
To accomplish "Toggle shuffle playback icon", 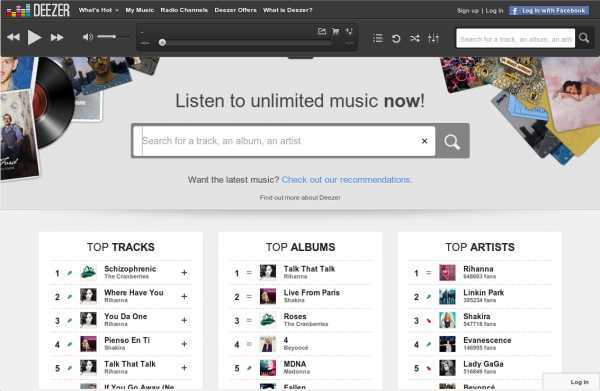I will point(414,38).
